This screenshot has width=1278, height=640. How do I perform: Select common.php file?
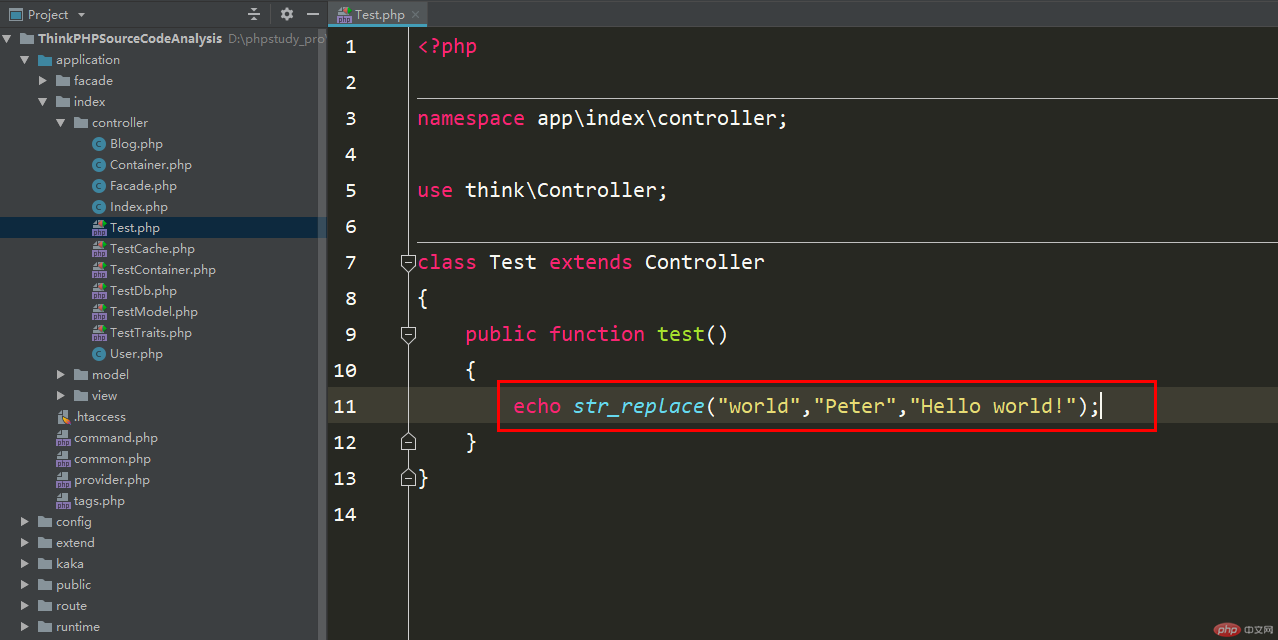[112, 458]
